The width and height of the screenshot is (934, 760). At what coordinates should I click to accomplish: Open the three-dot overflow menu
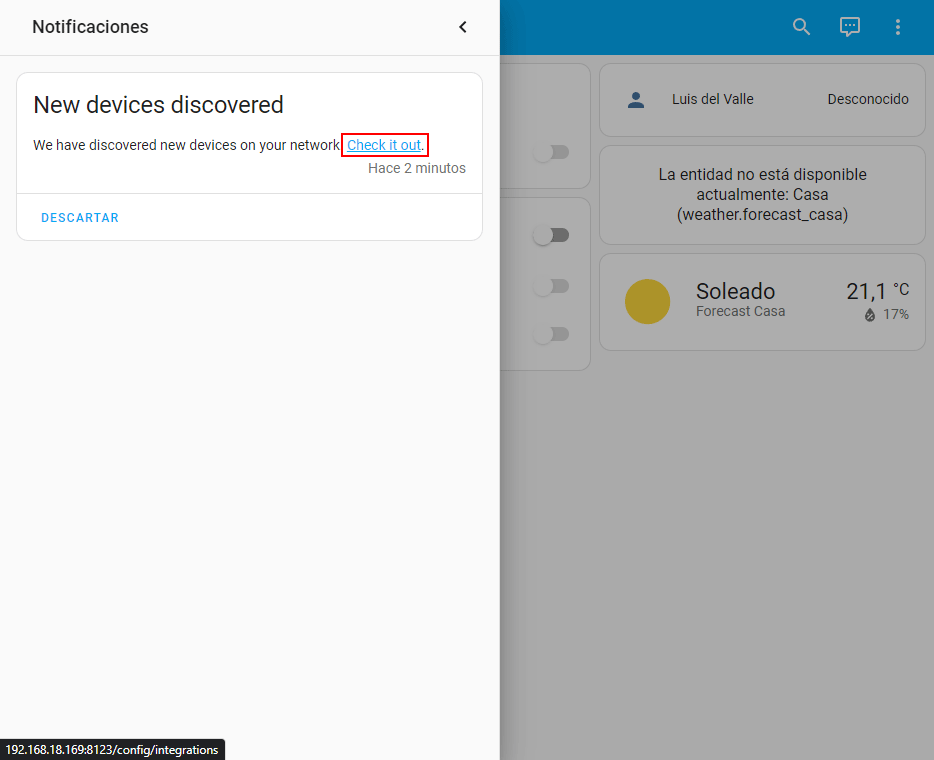coord(897,27)
